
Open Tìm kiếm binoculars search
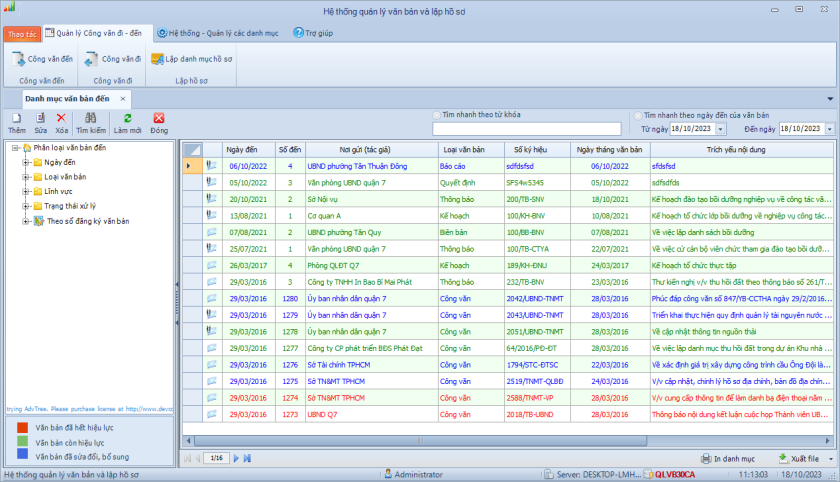pos(91,118)
